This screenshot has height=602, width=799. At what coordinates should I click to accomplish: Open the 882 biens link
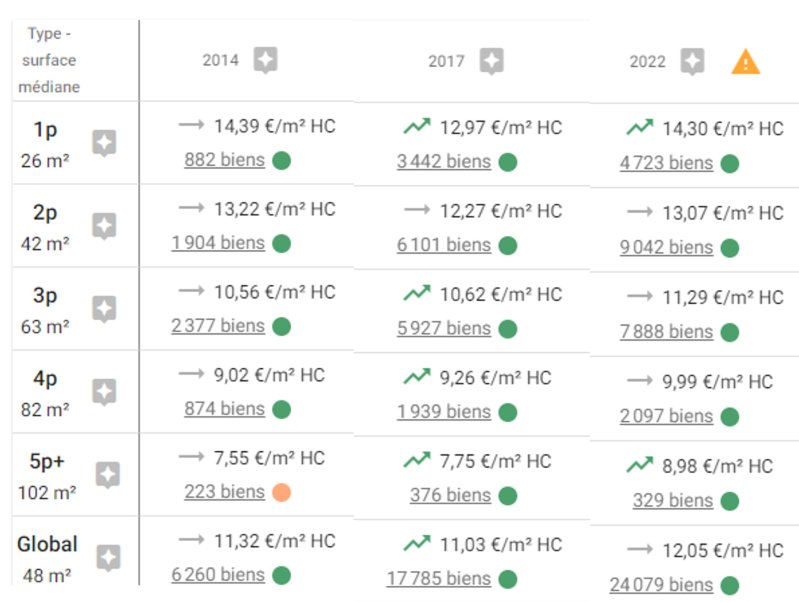pos(225,160)
